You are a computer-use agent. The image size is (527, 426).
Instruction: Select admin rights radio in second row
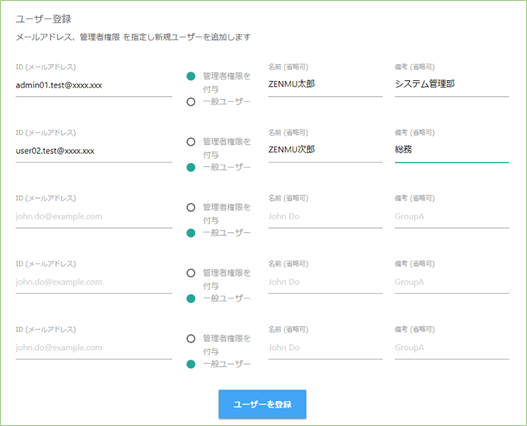[191, 142]
